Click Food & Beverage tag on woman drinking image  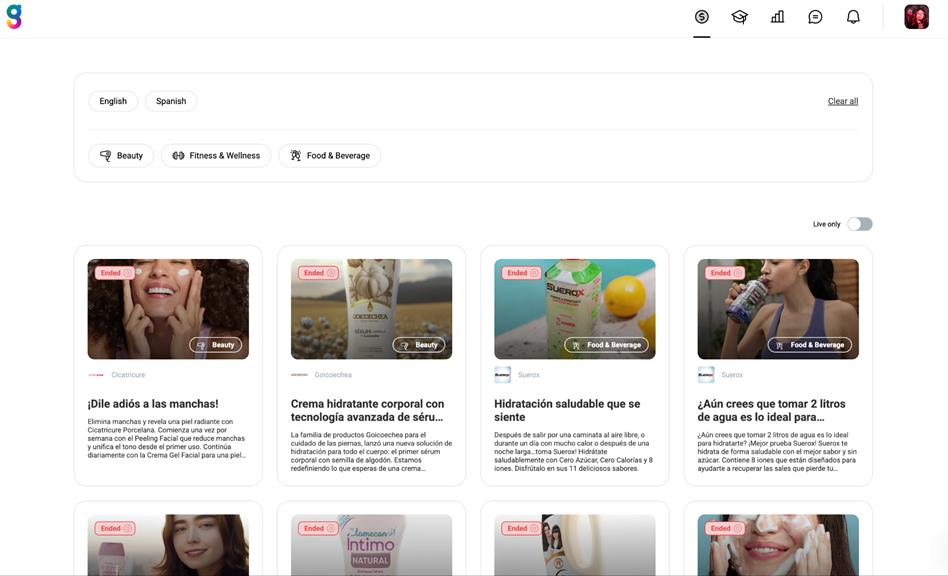[x=810, y=345]
